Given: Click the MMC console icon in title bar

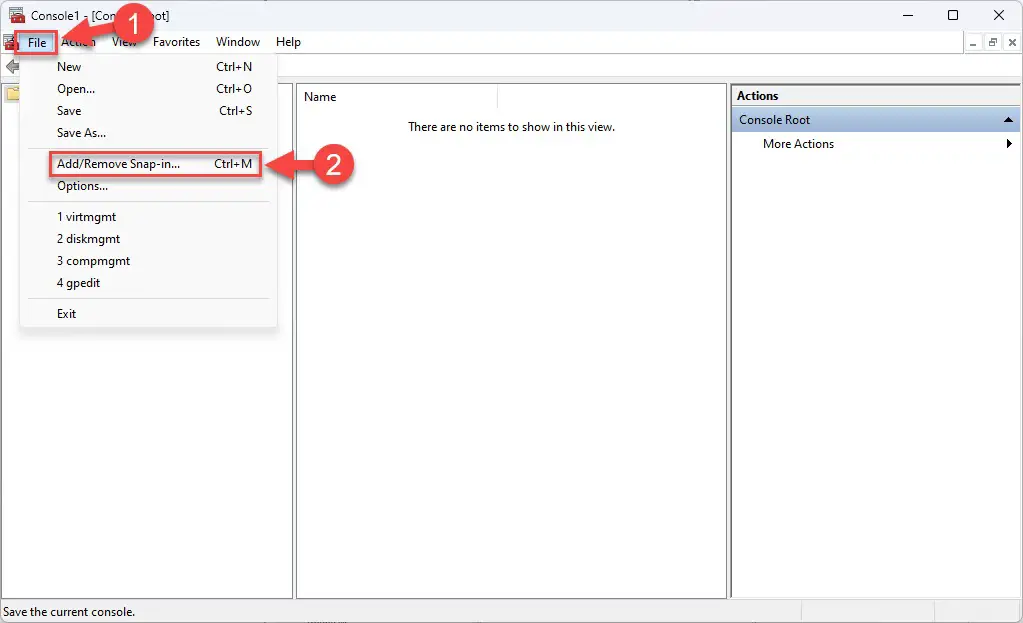Looking at the screenshot, I should 17,15.
